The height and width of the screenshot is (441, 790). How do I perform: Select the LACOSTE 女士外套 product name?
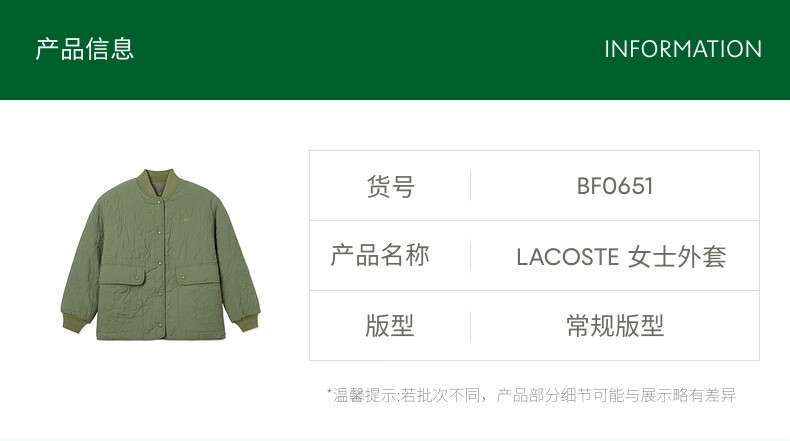pos(621,257)
